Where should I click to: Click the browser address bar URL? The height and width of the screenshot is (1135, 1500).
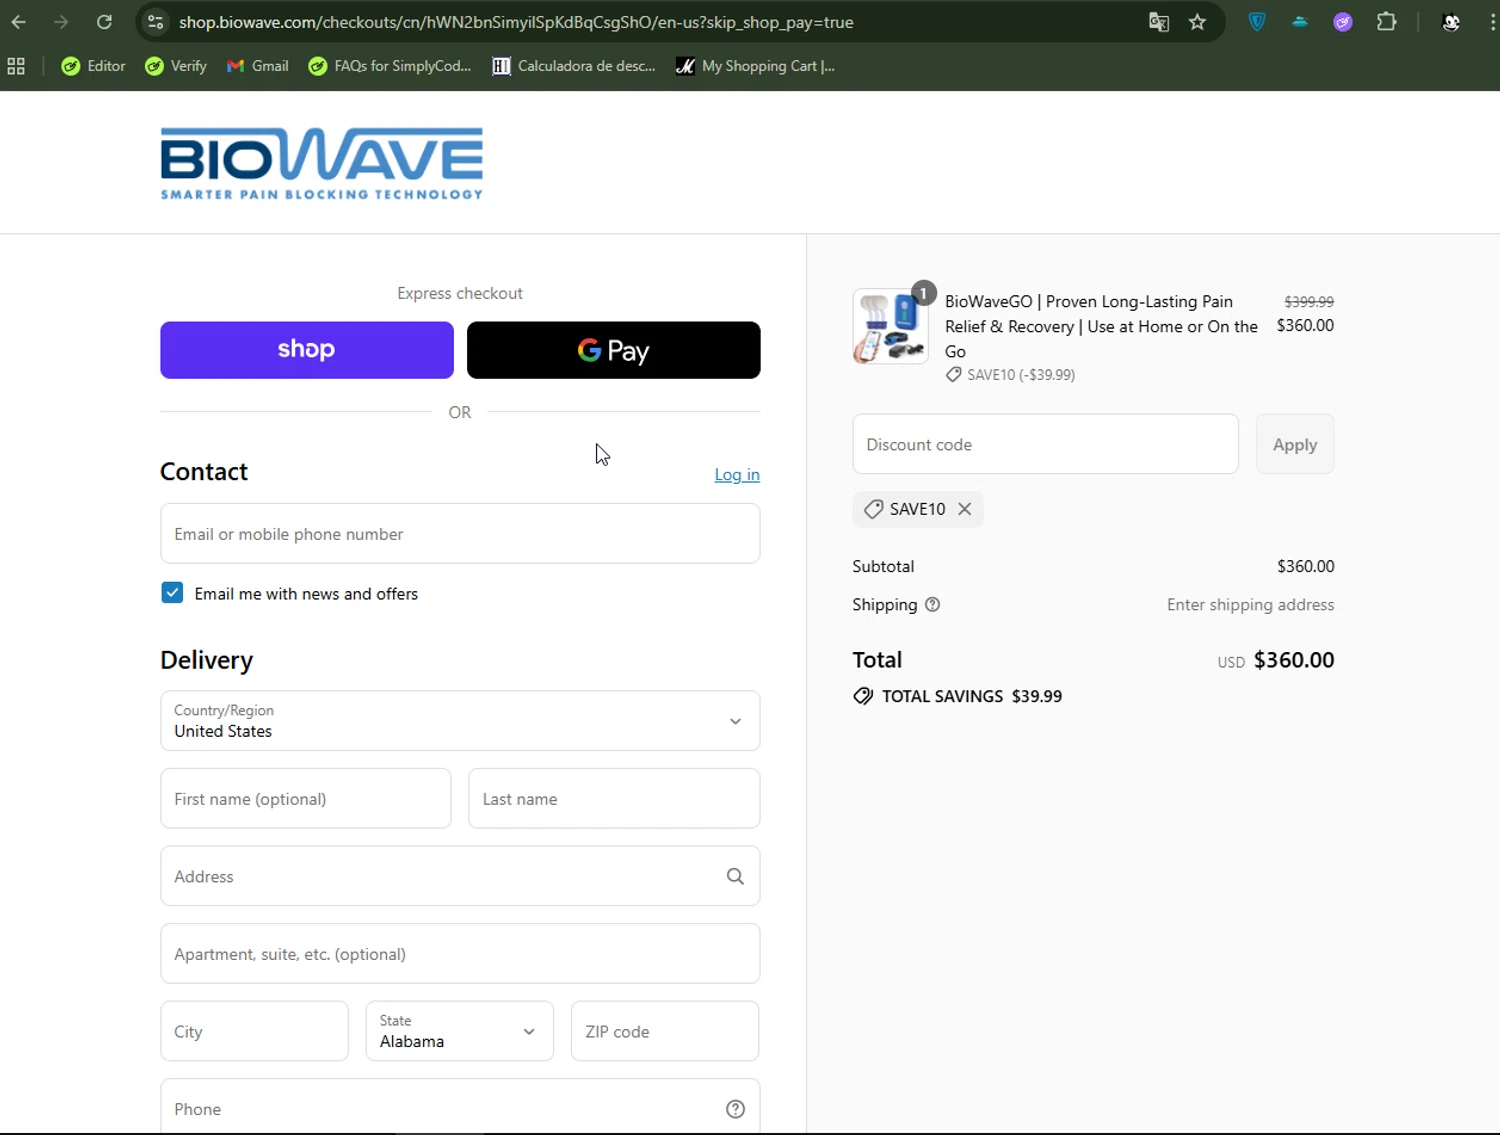(x=516, y=22)
